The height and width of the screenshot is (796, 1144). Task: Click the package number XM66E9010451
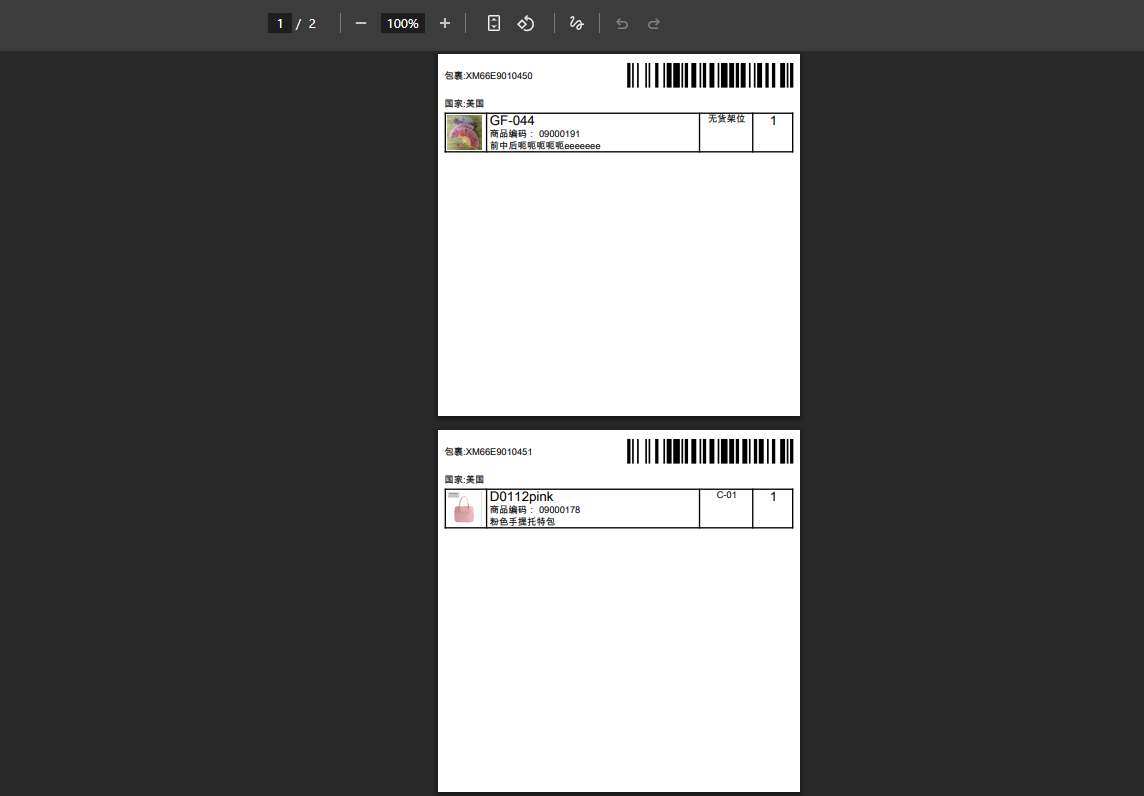click(x=499, y=452)
